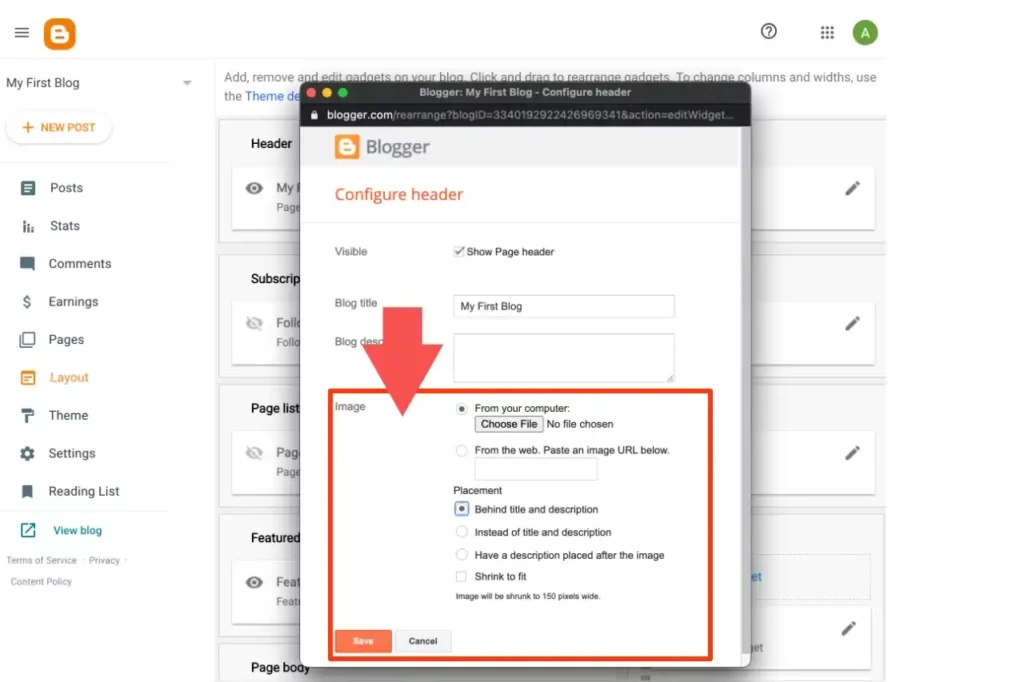Click the Comments speech bubble icon
This screenshot has width=1024, height=682.
click(x=27, y=264)
